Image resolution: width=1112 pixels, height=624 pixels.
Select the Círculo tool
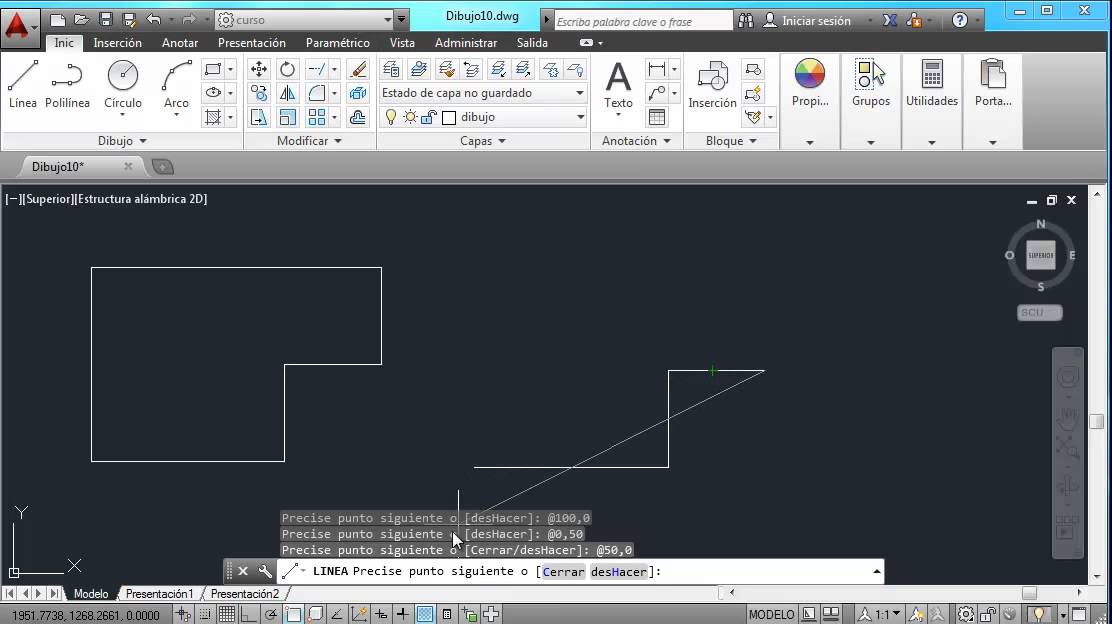point(123,84)
